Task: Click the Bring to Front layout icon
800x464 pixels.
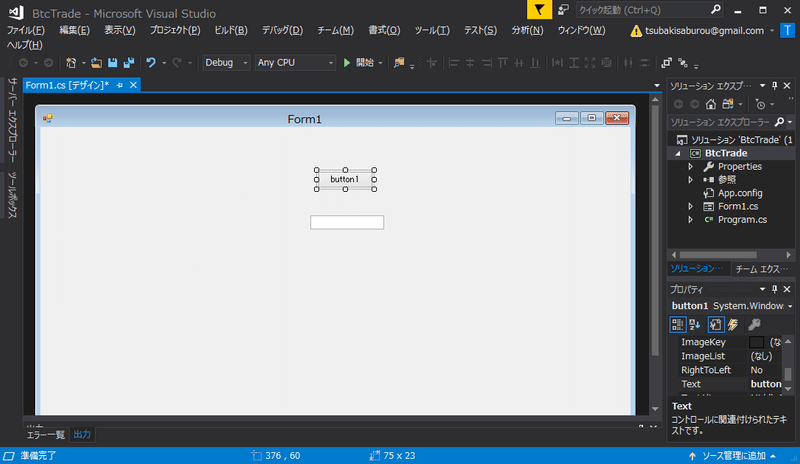Action: (666, 63)
